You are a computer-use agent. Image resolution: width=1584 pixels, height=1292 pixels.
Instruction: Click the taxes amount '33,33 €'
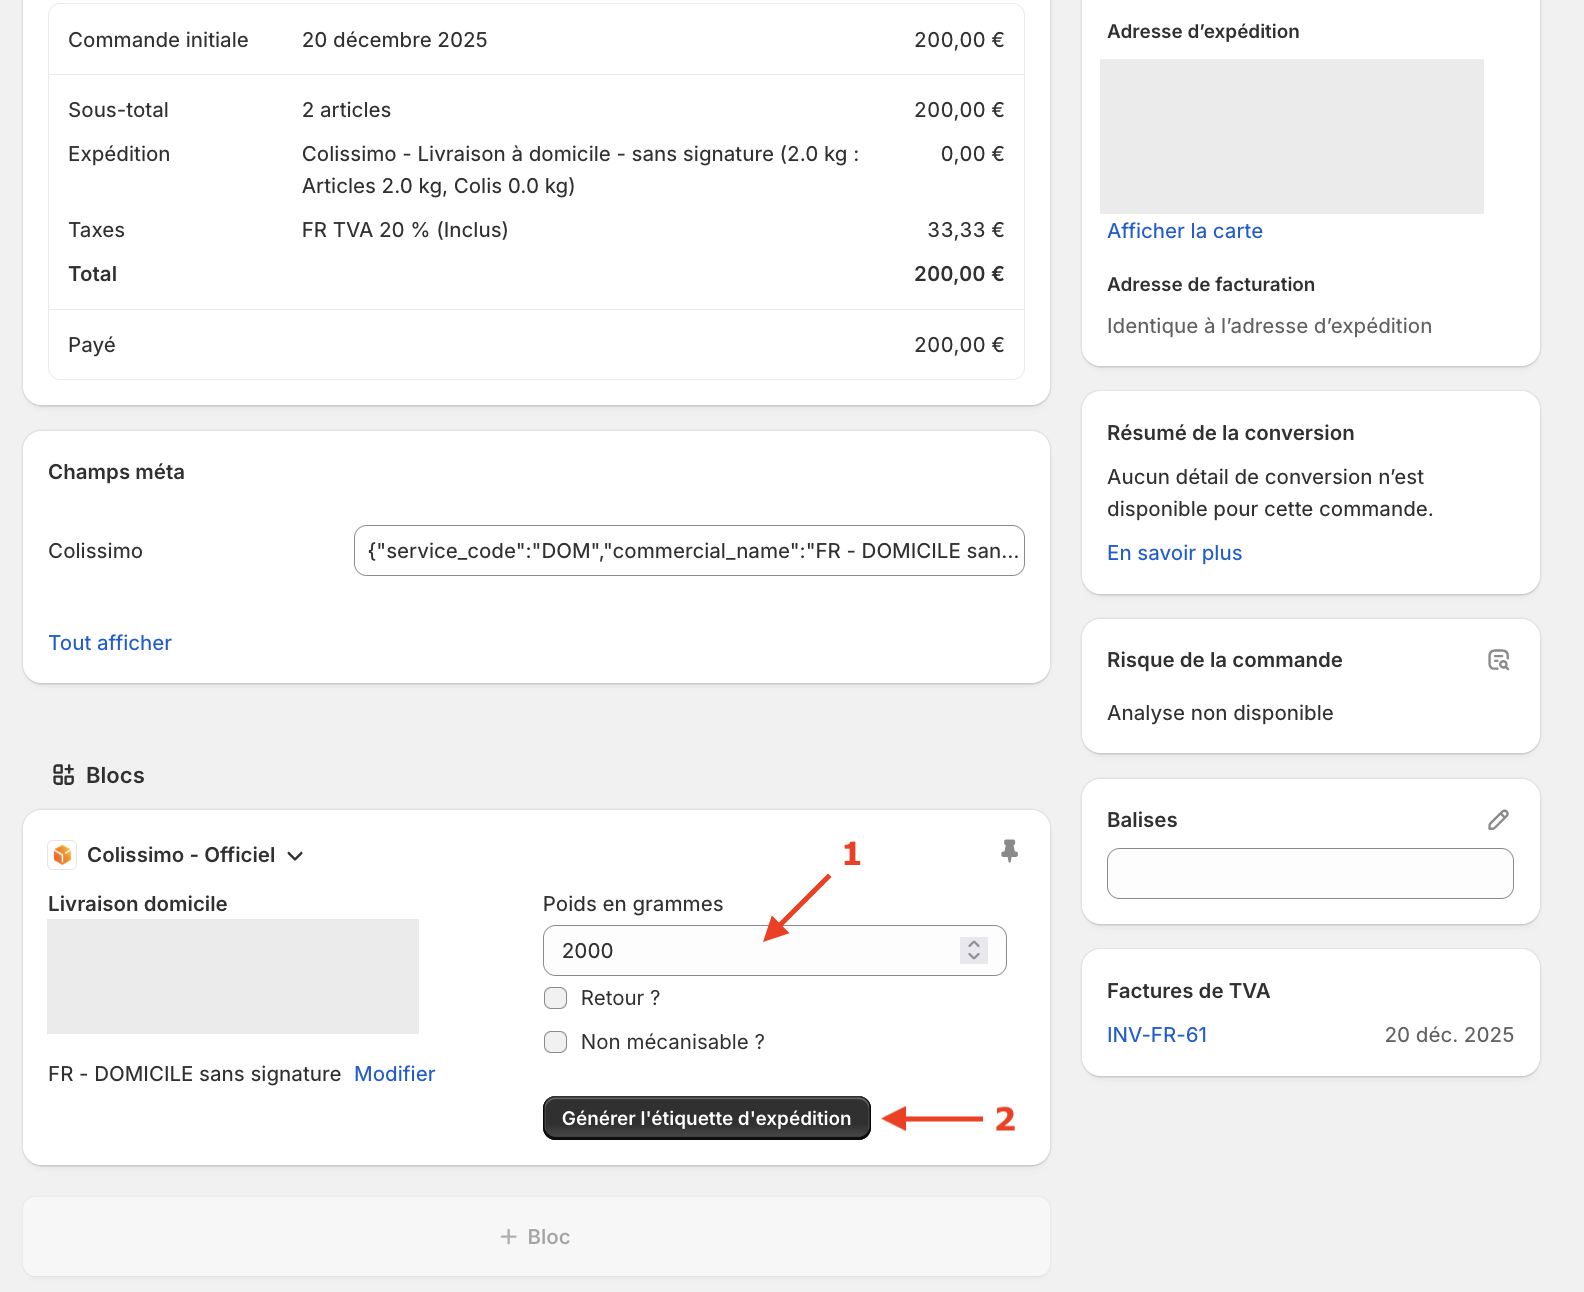[x=966, y=230]
